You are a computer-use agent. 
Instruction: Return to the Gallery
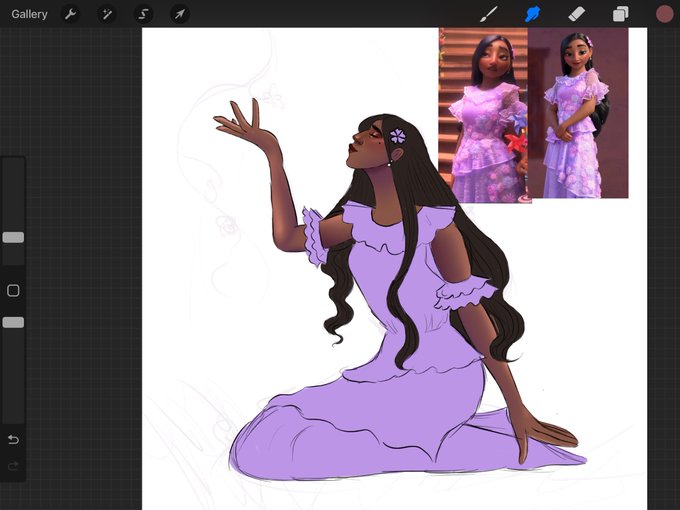pos(29,14)
